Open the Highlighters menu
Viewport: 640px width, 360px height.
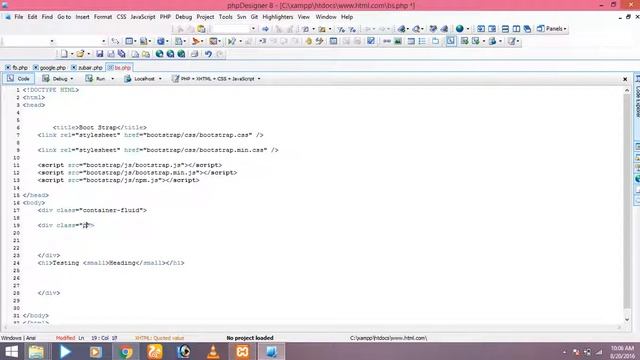(278, 17)
